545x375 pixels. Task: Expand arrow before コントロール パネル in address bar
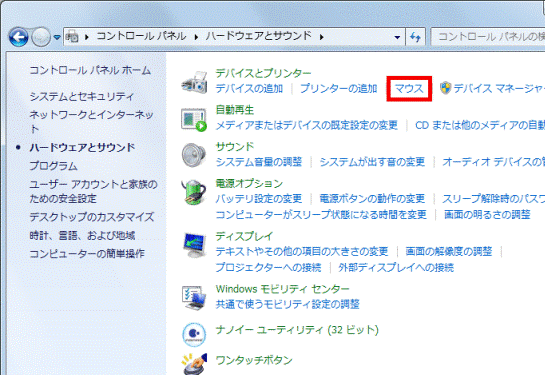(x=87, y=37)
